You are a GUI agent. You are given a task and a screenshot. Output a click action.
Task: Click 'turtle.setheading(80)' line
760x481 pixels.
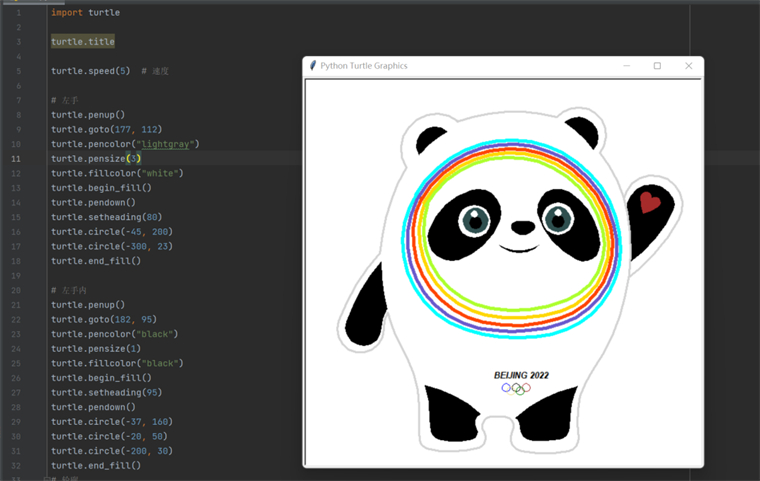[107, 217]
